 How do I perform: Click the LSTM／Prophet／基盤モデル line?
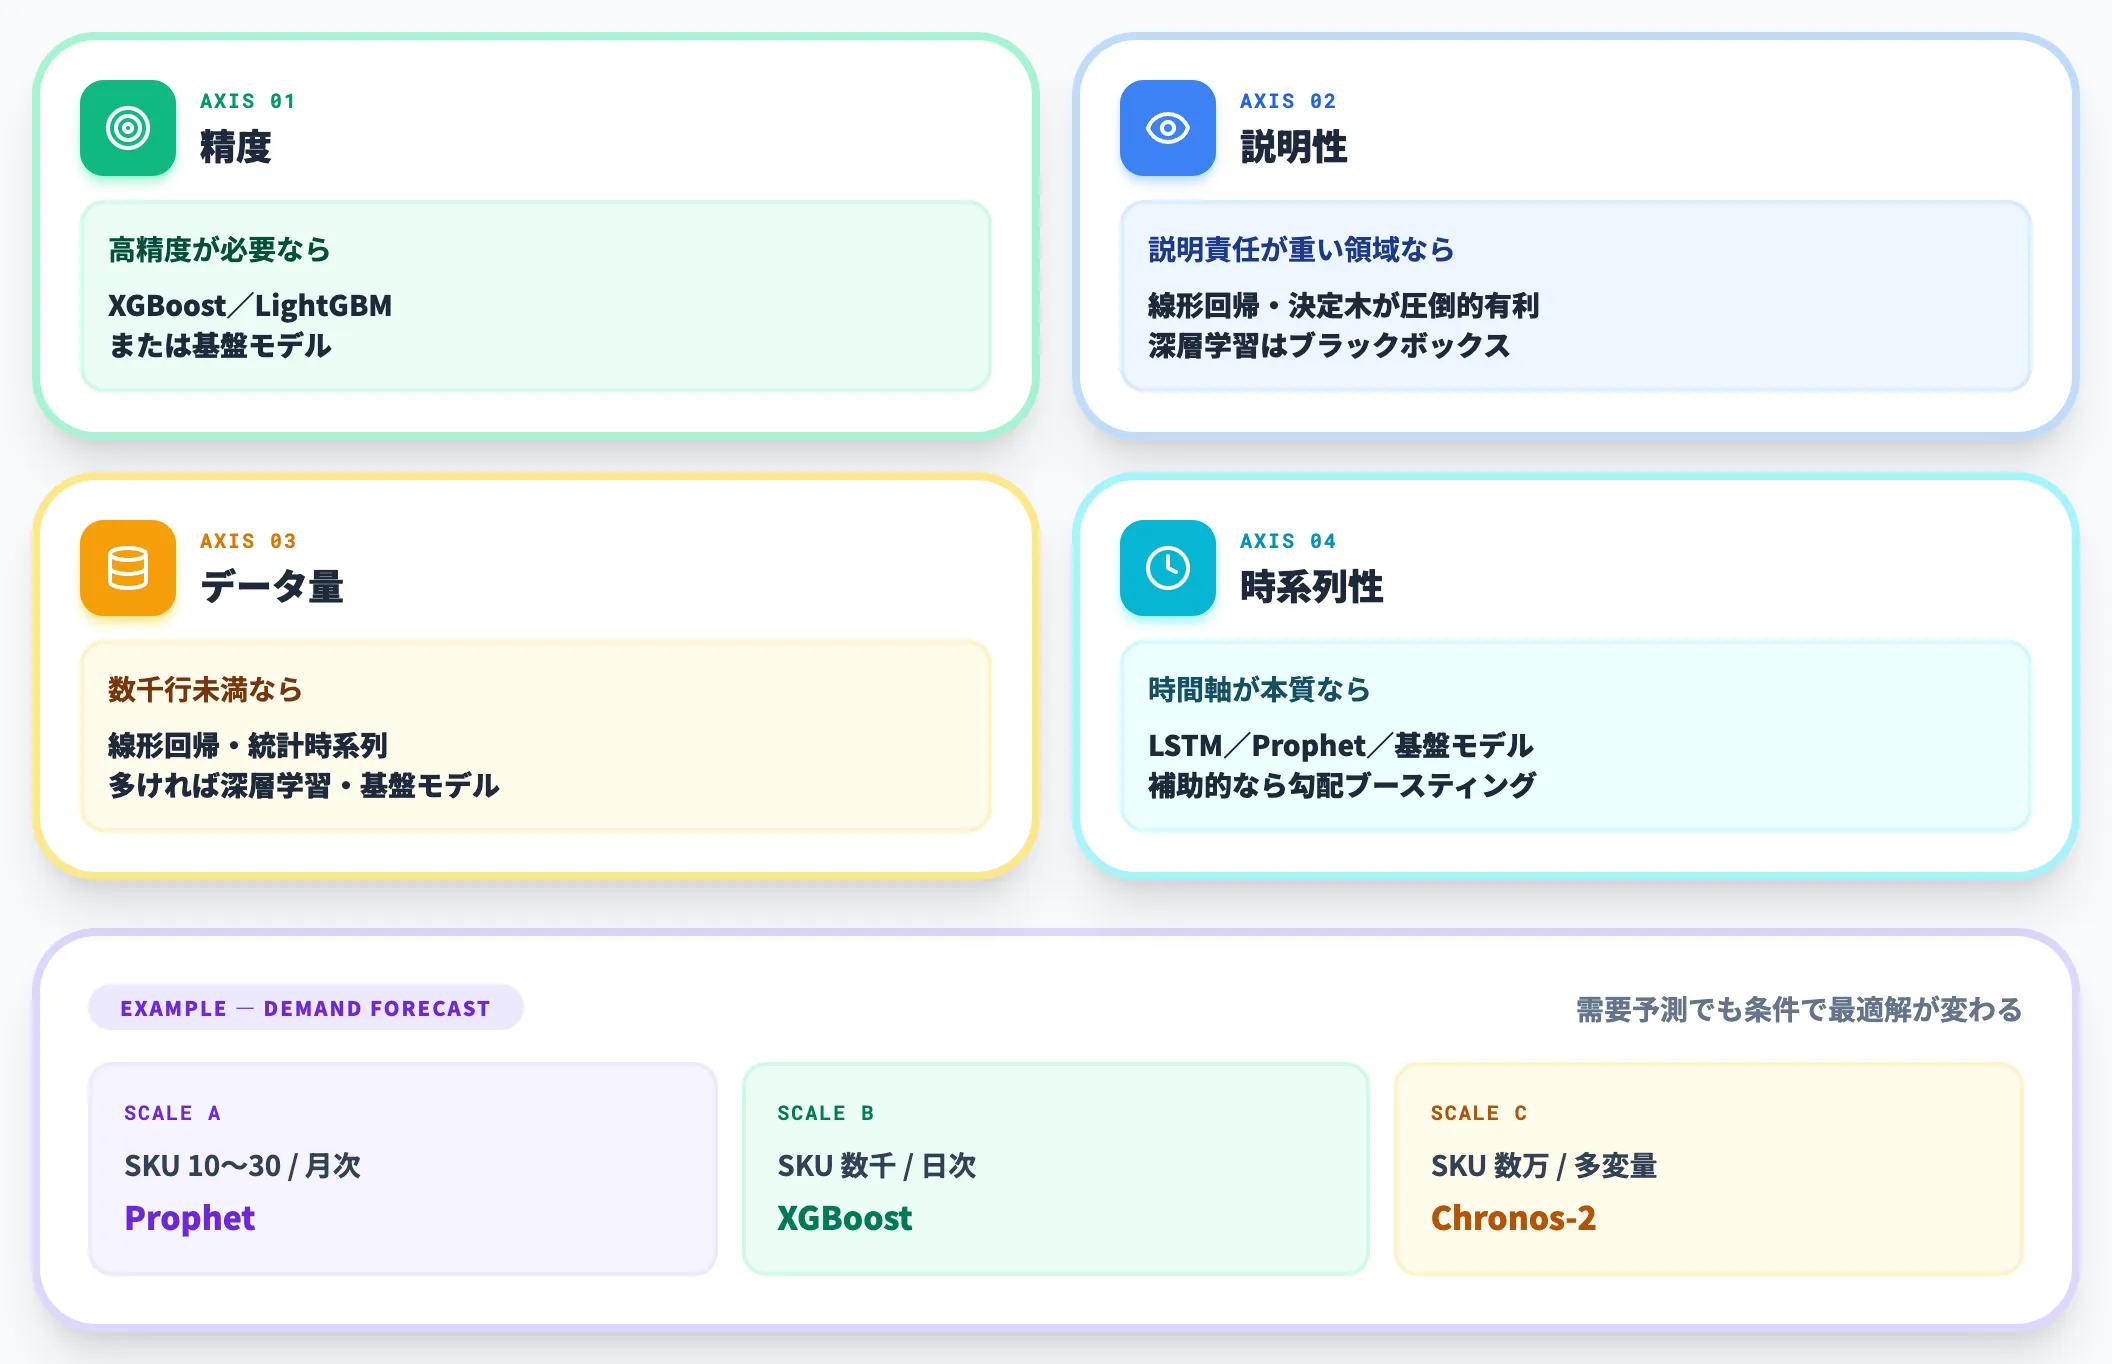coord(1341,745)
